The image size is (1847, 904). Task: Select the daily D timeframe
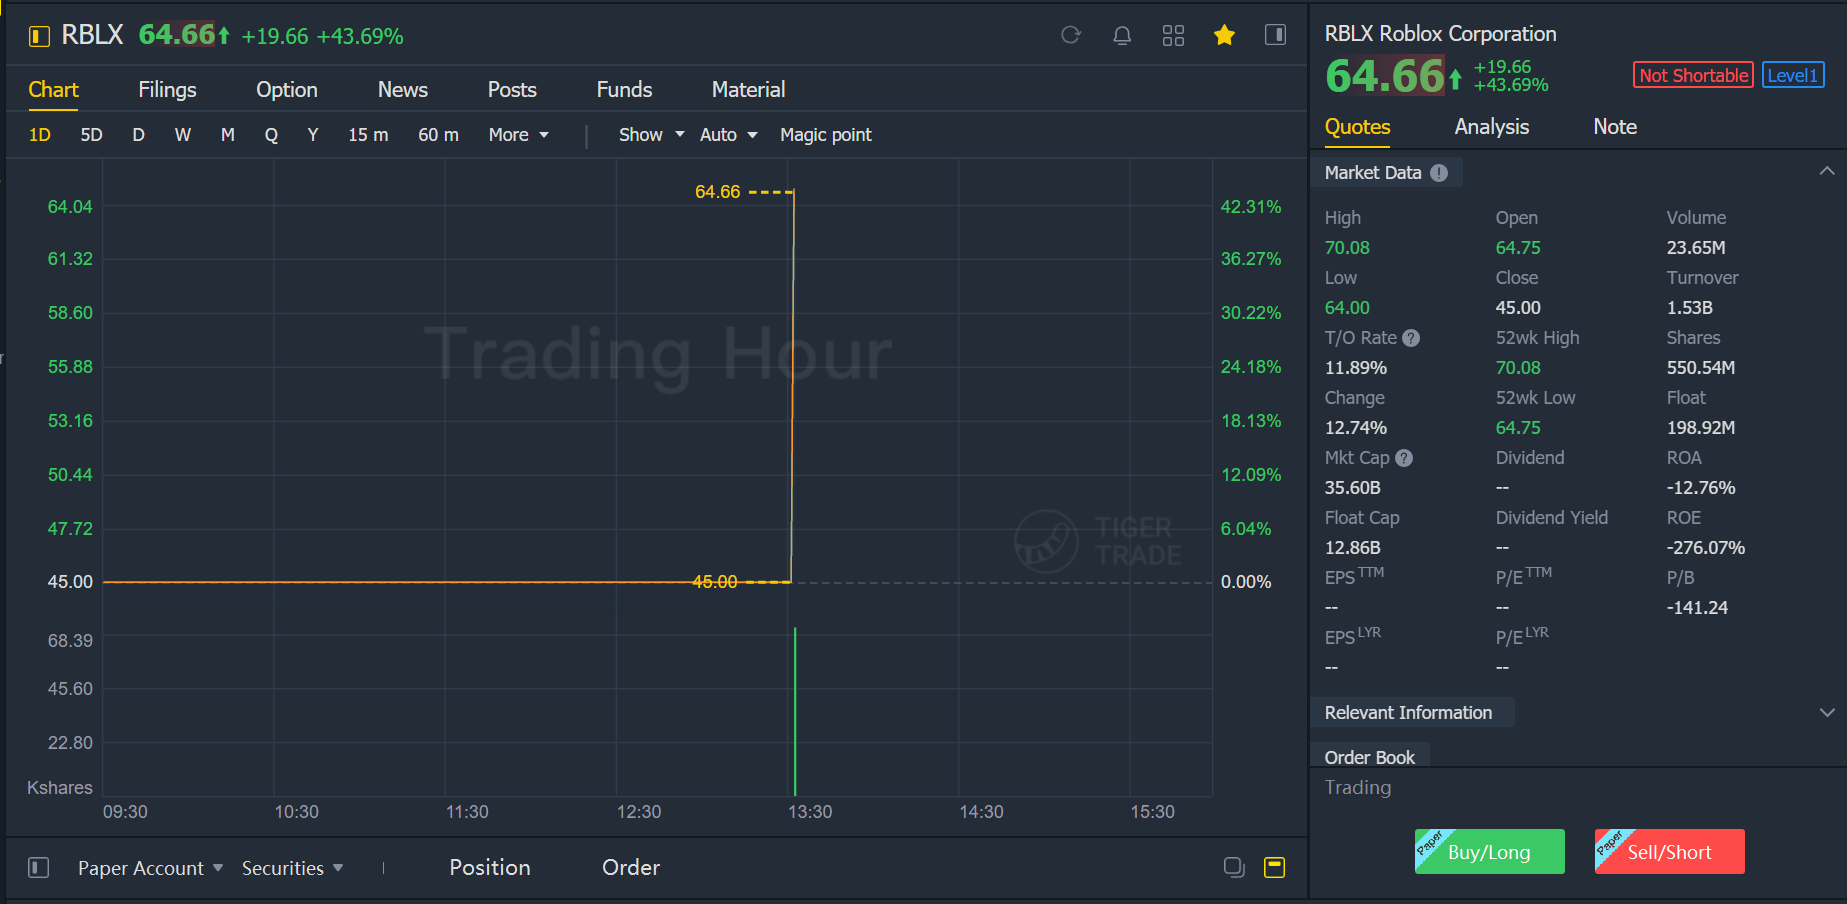pos(139,135)
